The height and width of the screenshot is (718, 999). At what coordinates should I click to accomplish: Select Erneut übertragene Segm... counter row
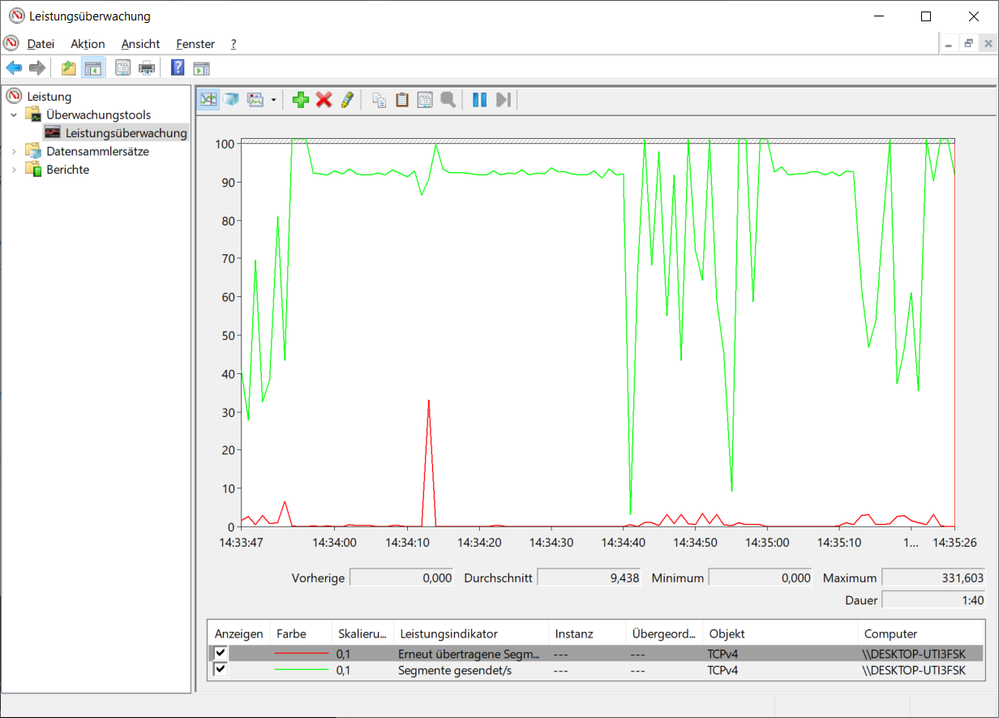coord(596,654)
